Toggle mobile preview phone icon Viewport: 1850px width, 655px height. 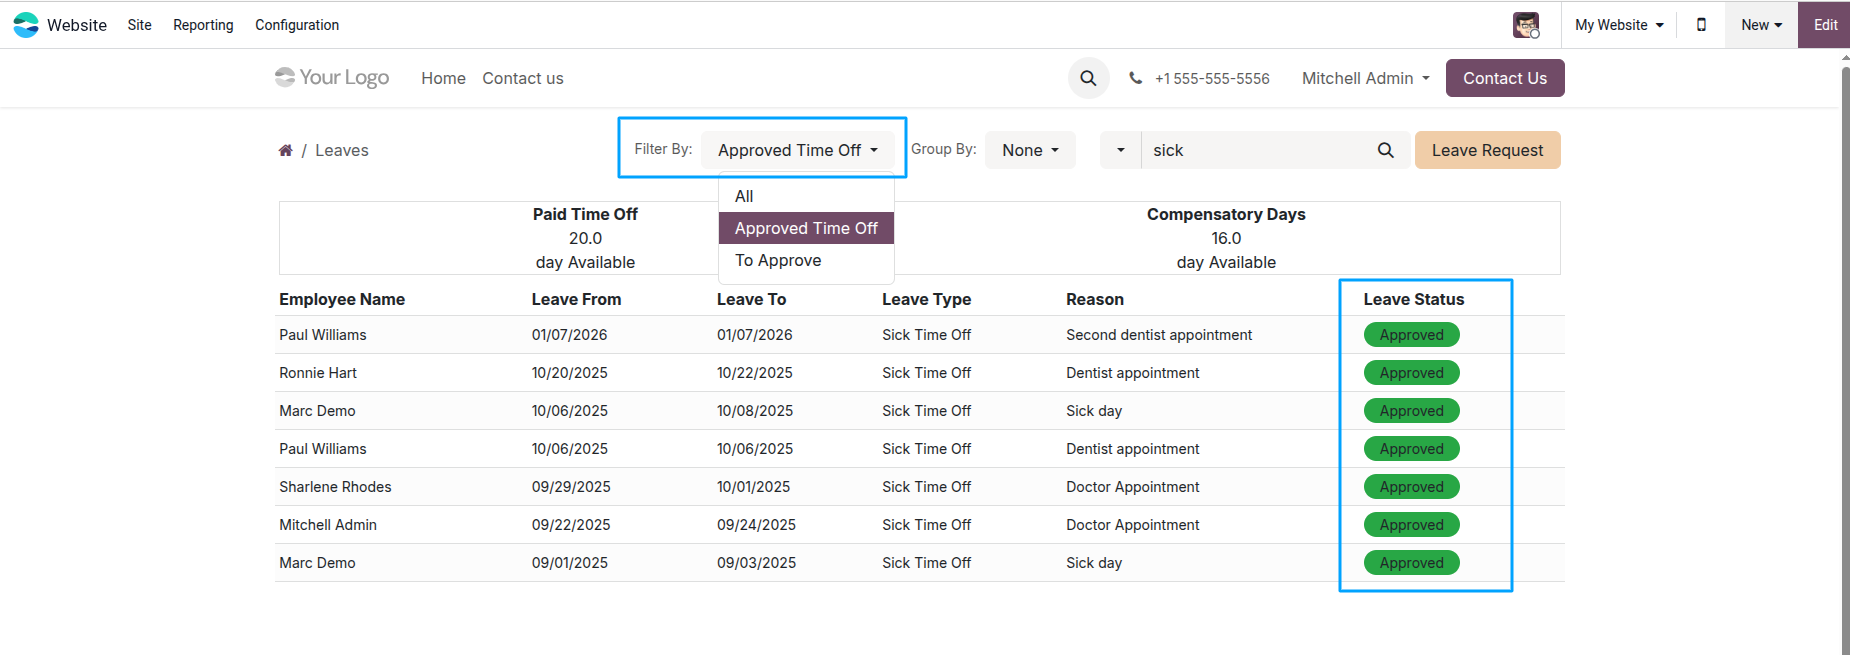click(1701, 25)
